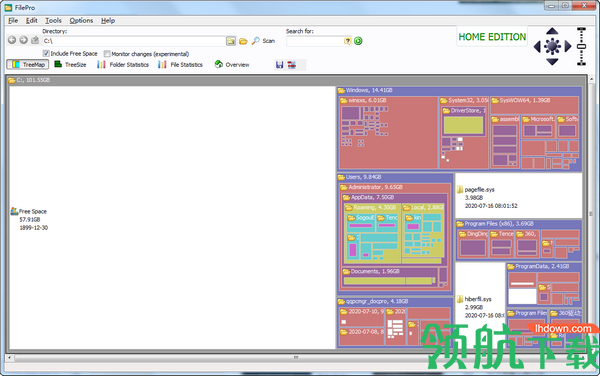Select the Documents, 1.96GB folder

[390, 276]
